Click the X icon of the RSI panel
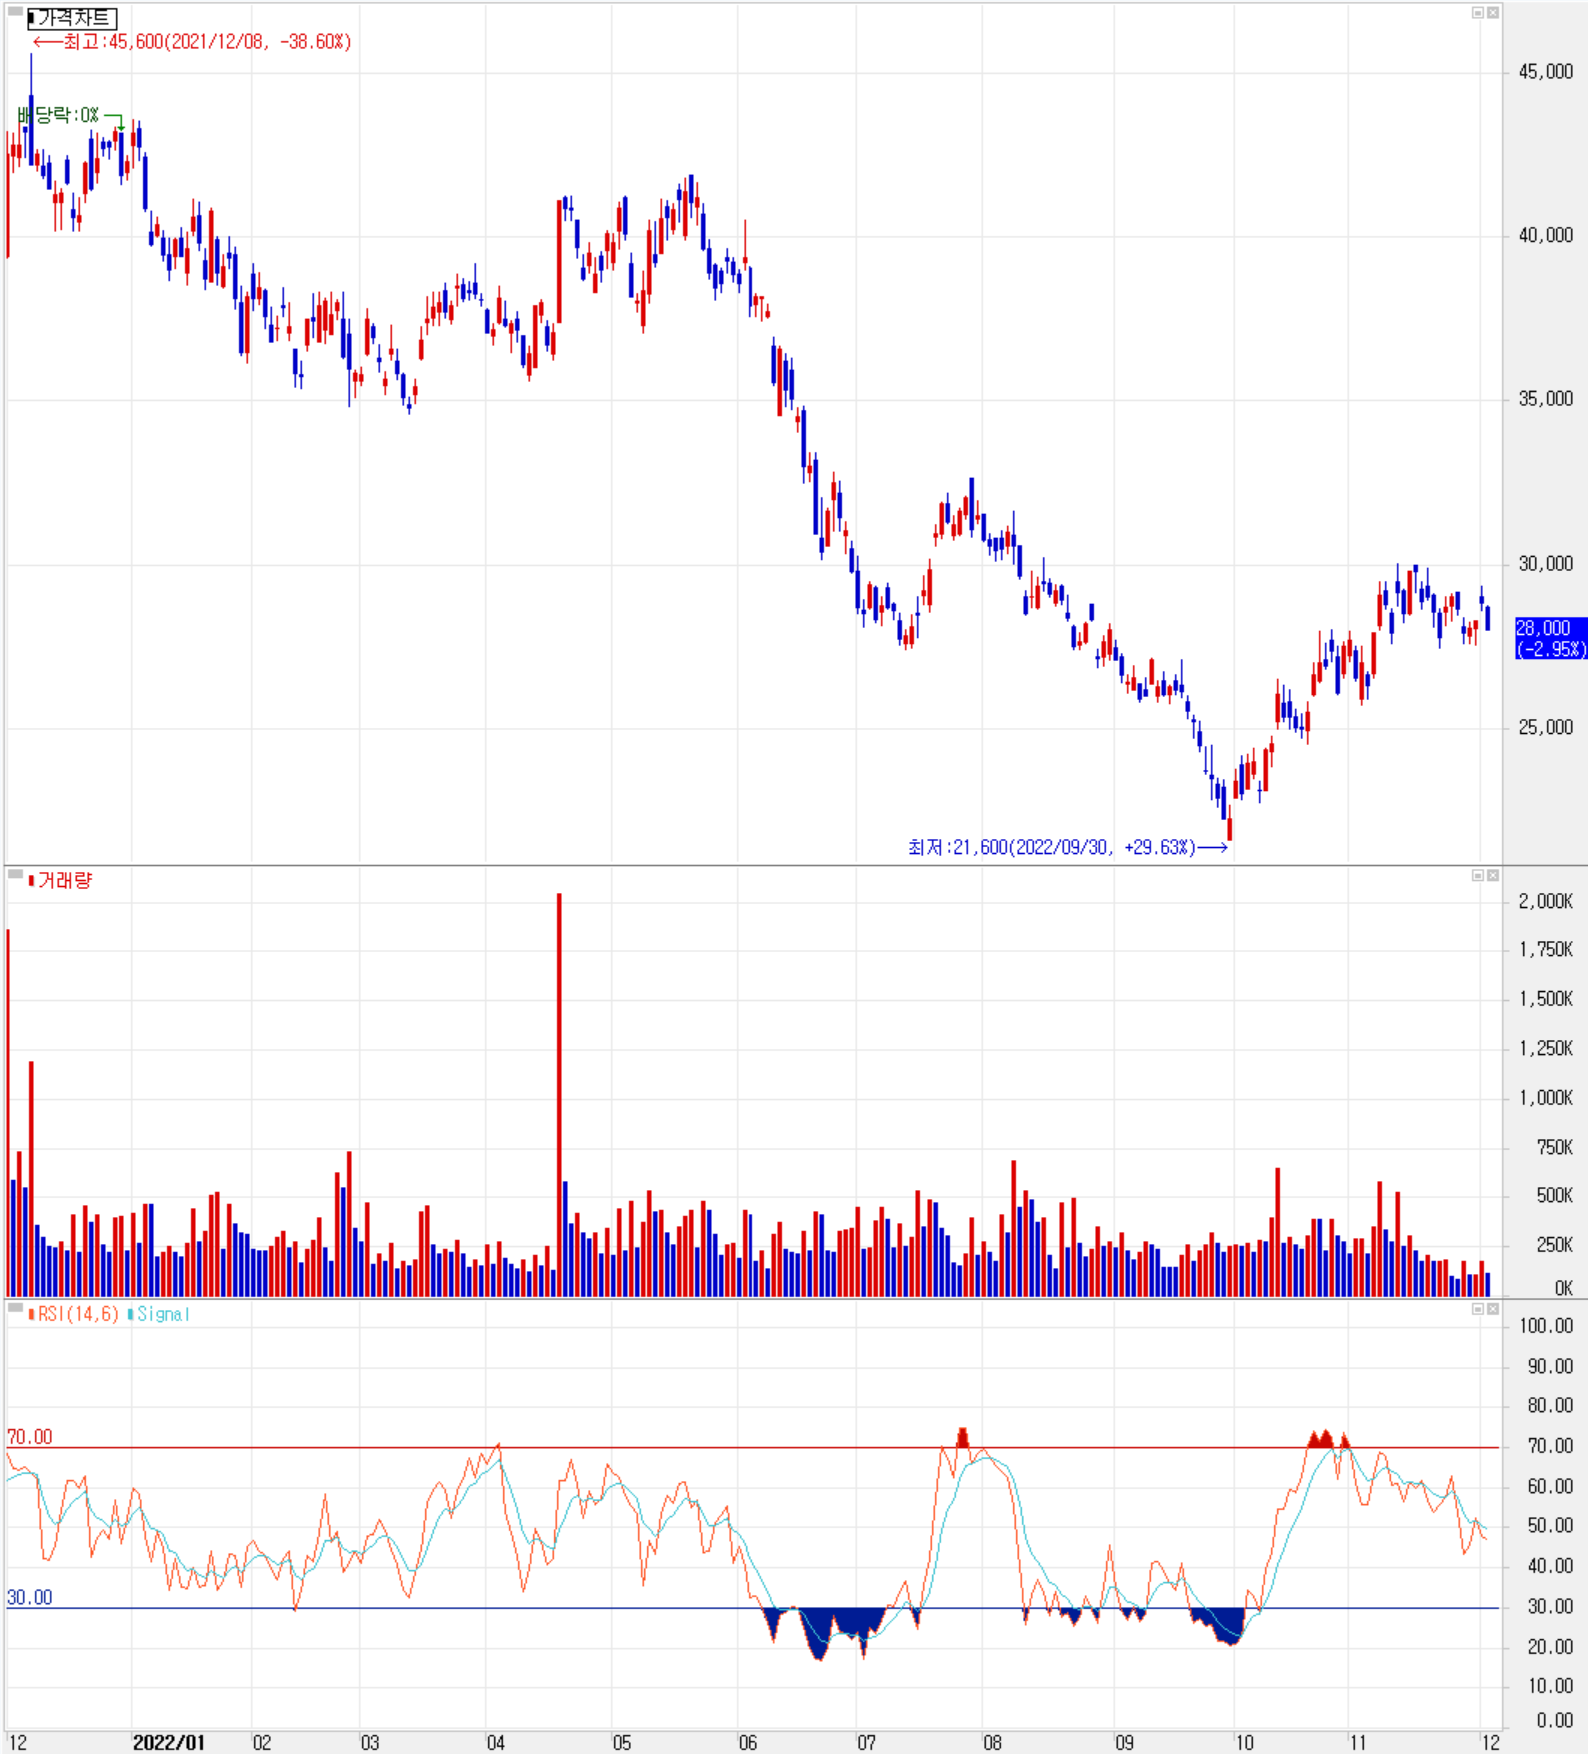The height and width of the screenshot is (1754, 1588). click(x=1492, y=1308)
